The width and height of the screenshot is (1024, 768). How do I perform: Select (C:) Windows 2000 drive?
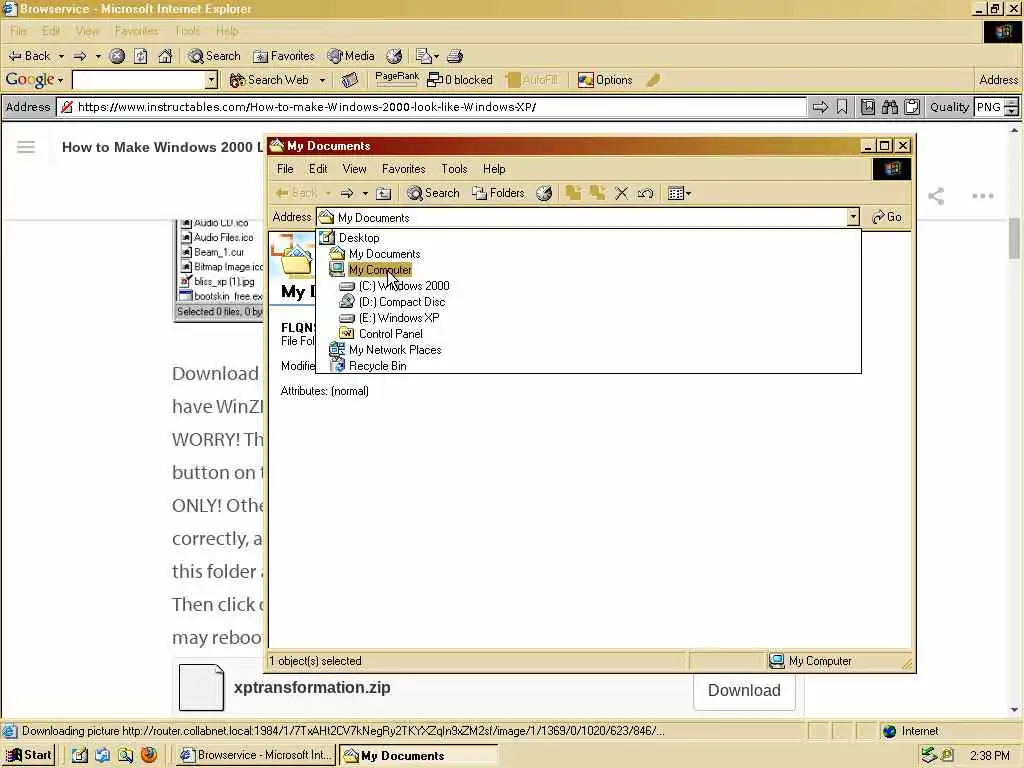(x=404, y=286)
